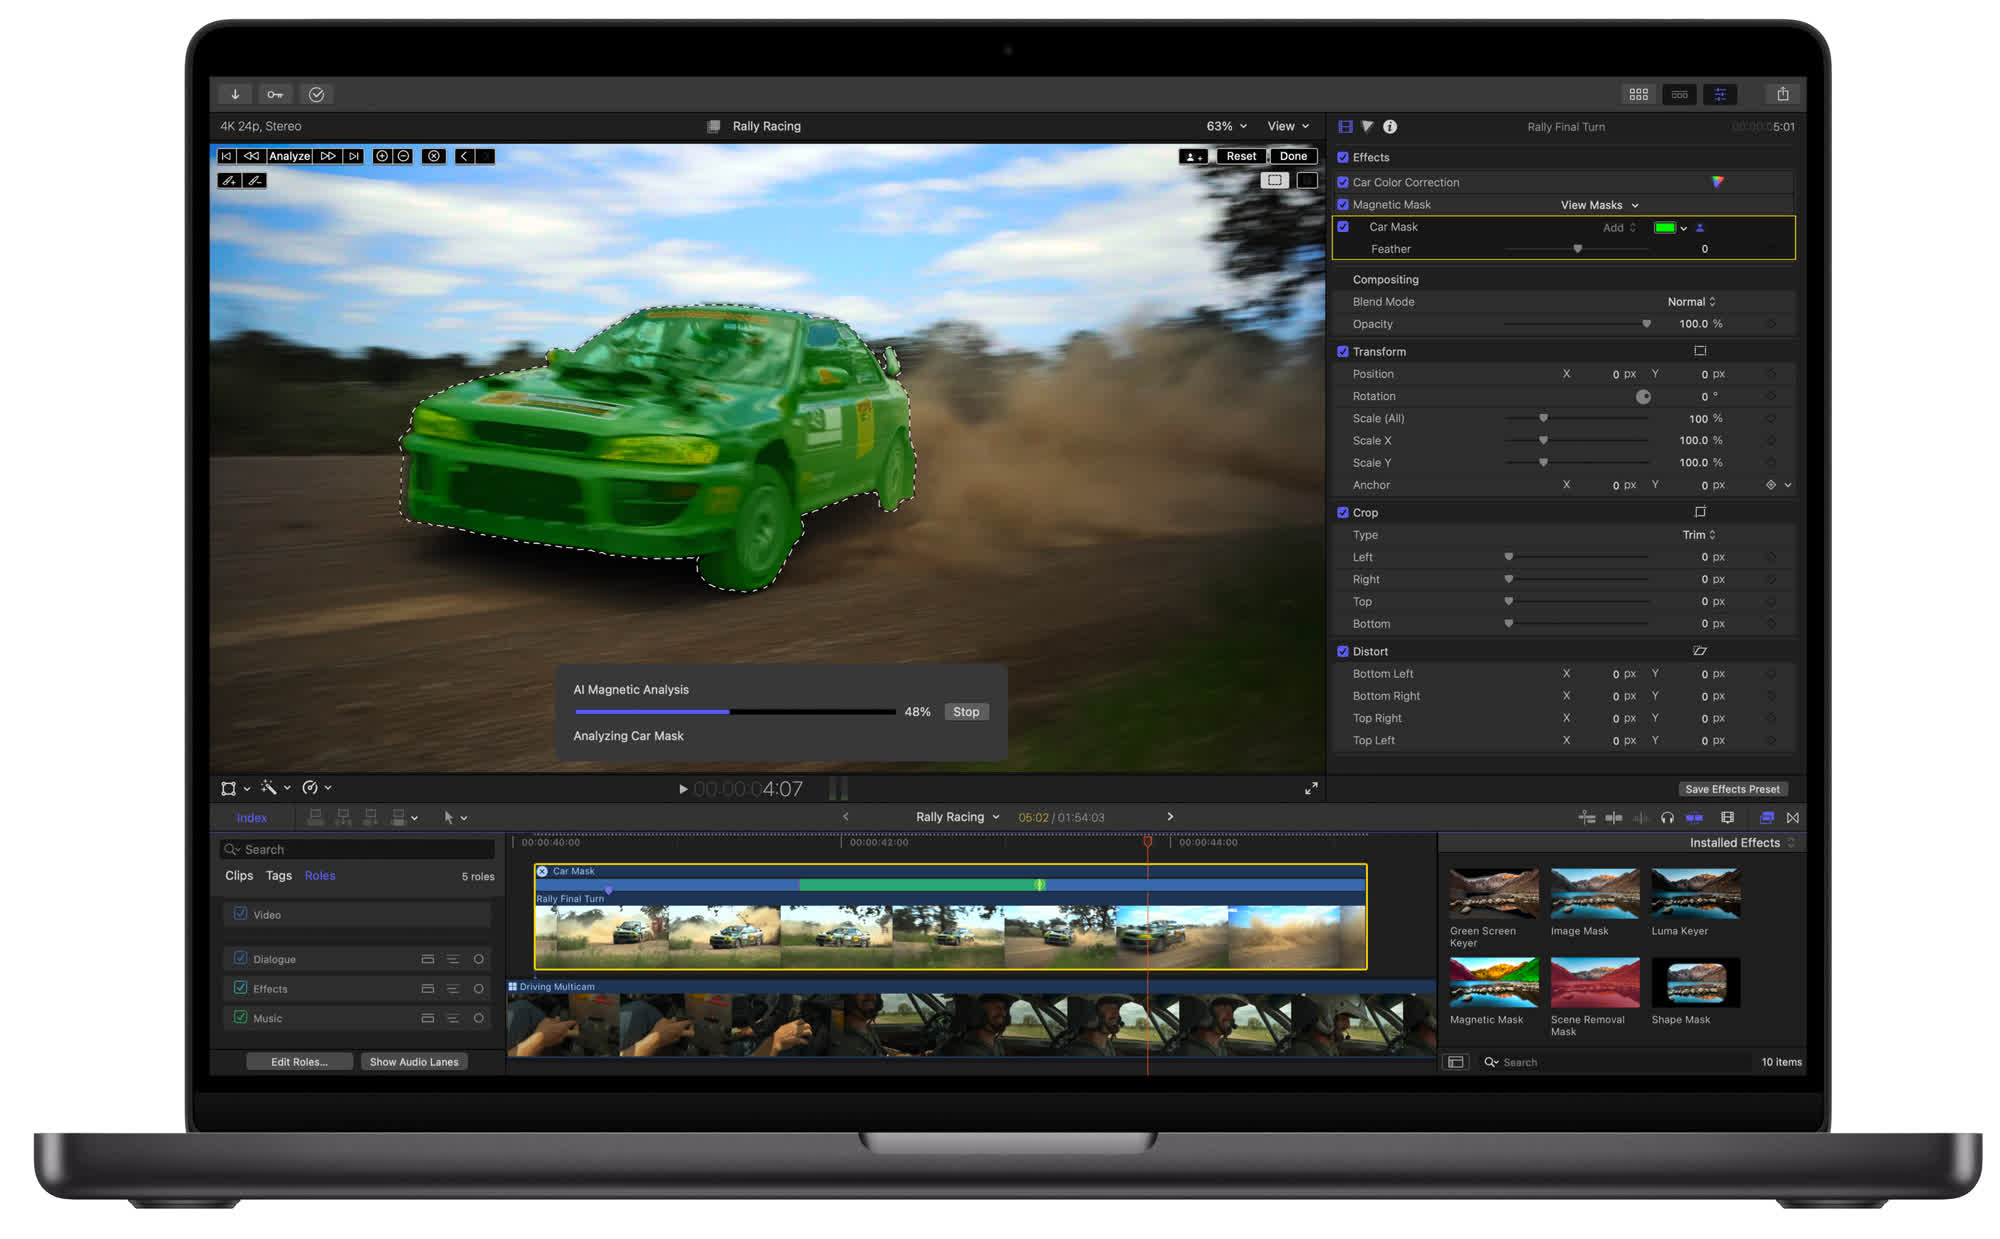This screenshot has height=1239, width=2000.
Task: Go to first frame of mask analysis
Action: click(226, 156)
